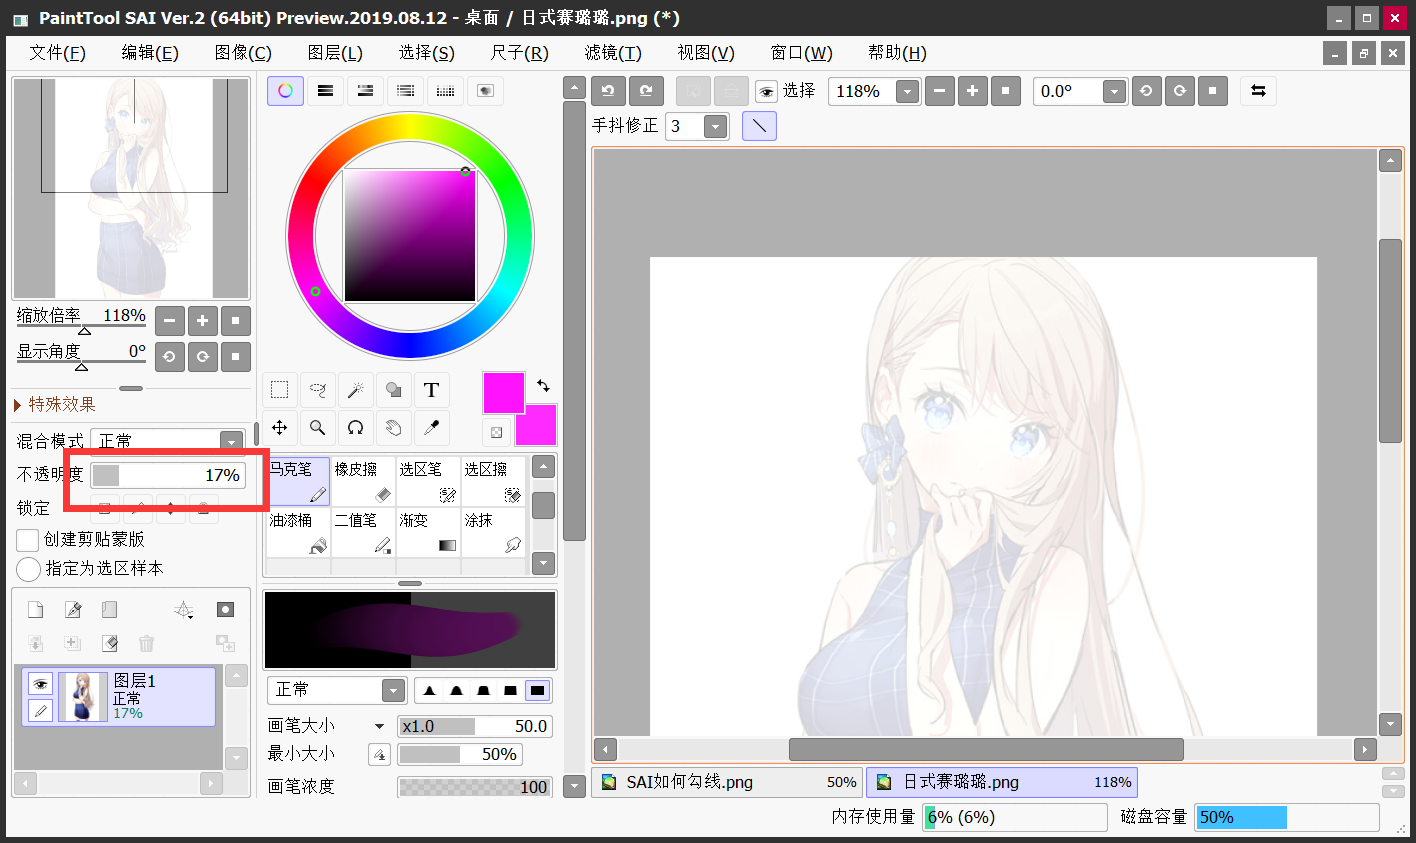Choose the 选区笔 selection pen

coord(428,481)
